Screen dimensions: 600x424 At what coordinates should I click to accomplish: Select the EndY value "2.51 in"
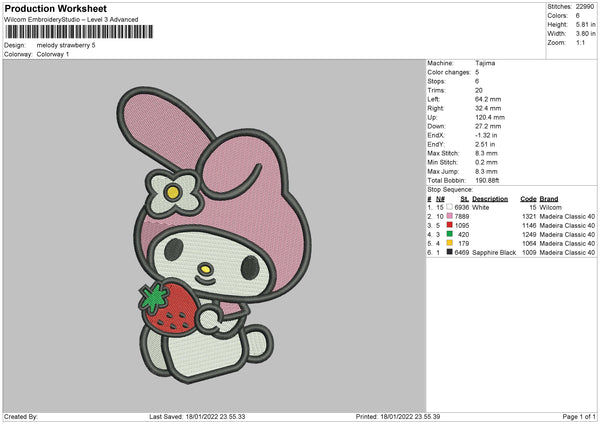[x=485, y=145]
